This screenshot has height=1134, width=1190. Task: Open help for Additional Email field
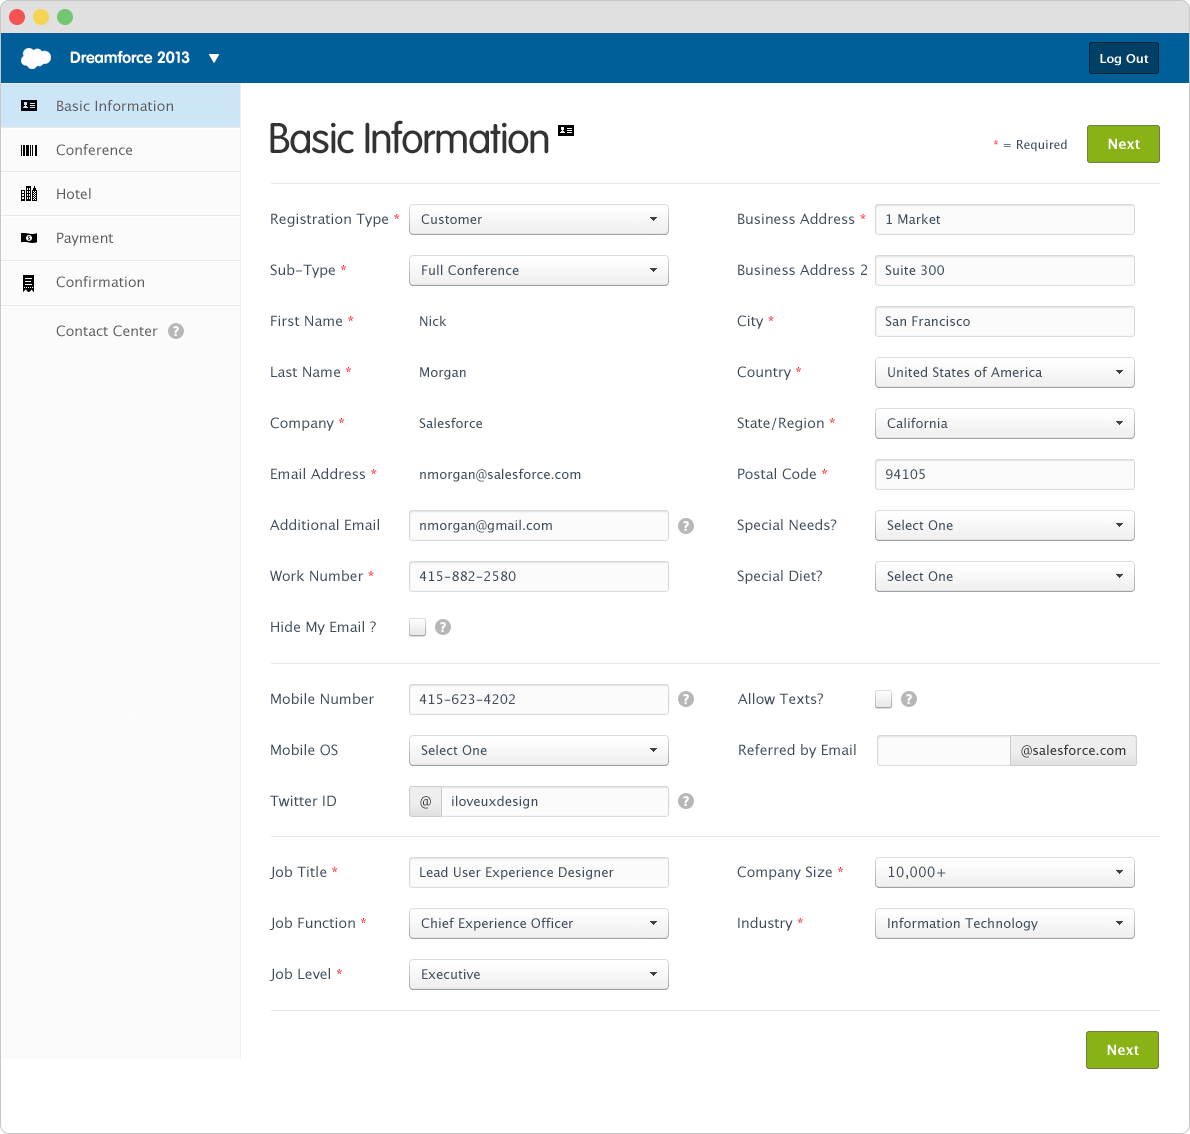point(686,526)
